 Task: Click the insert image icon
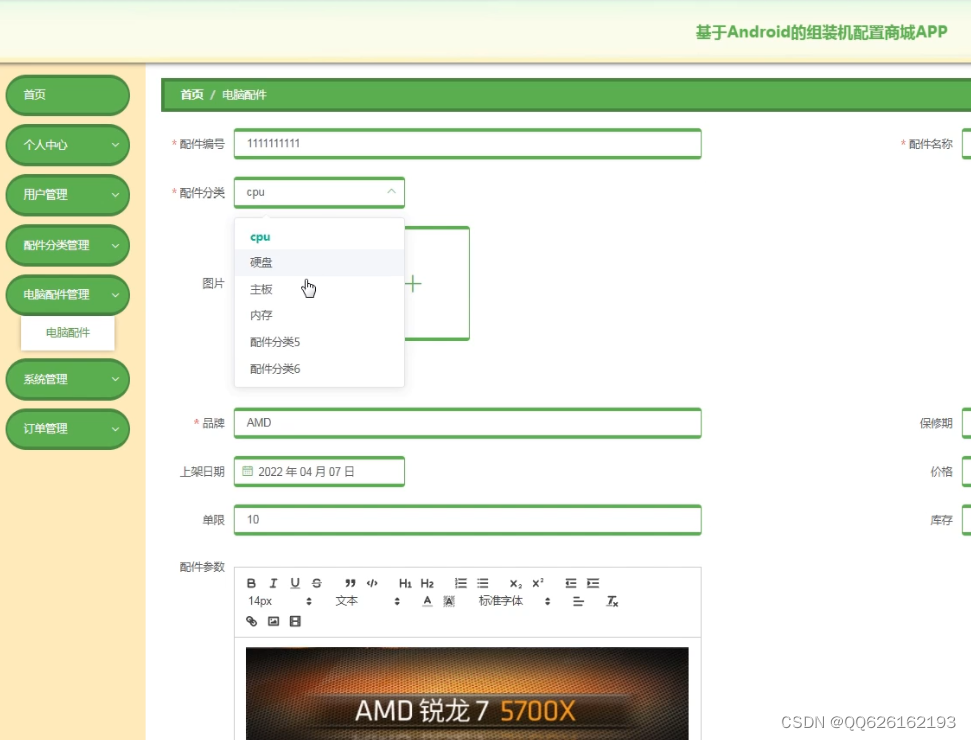[271, 621]
